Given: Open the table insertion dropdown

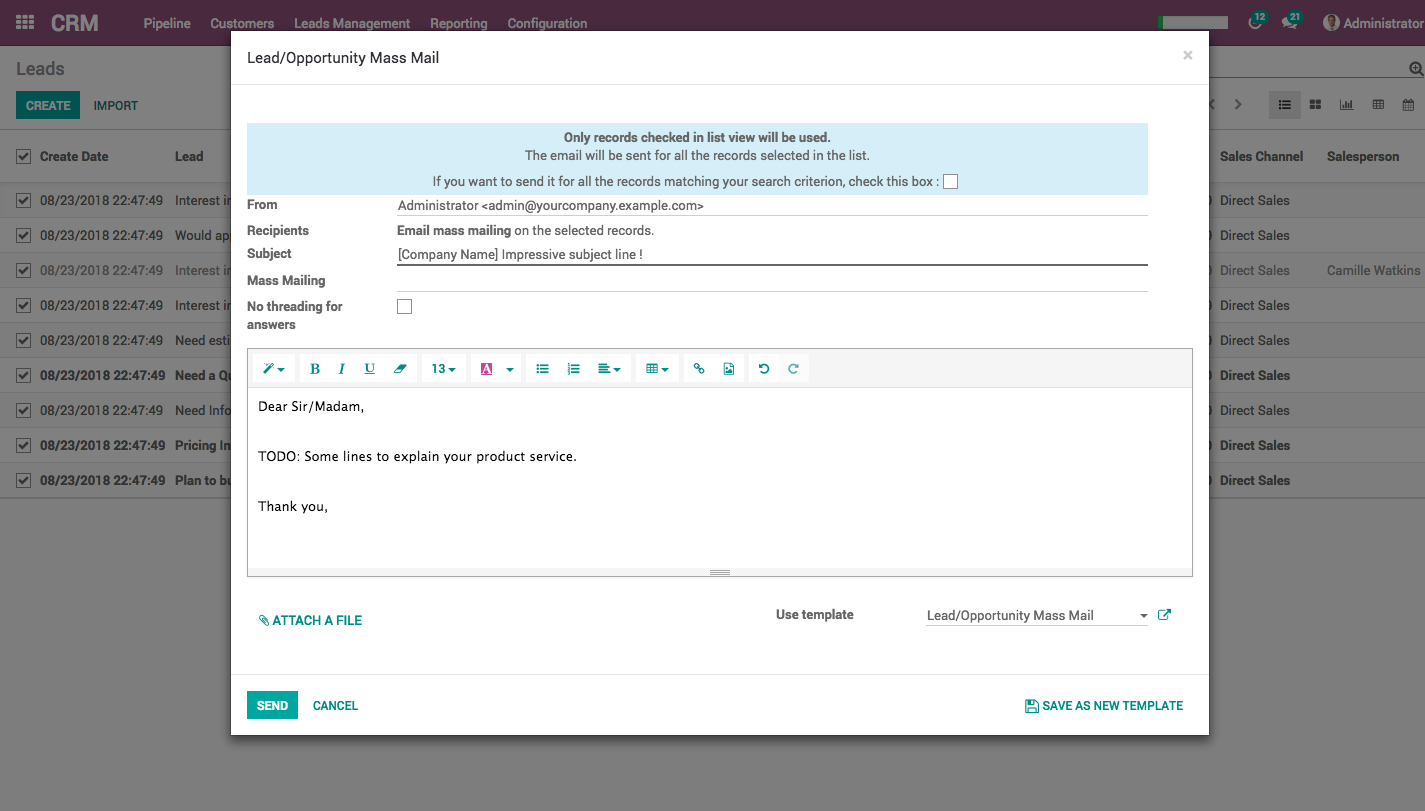Looking at the screenshot, I should [657, 369].
